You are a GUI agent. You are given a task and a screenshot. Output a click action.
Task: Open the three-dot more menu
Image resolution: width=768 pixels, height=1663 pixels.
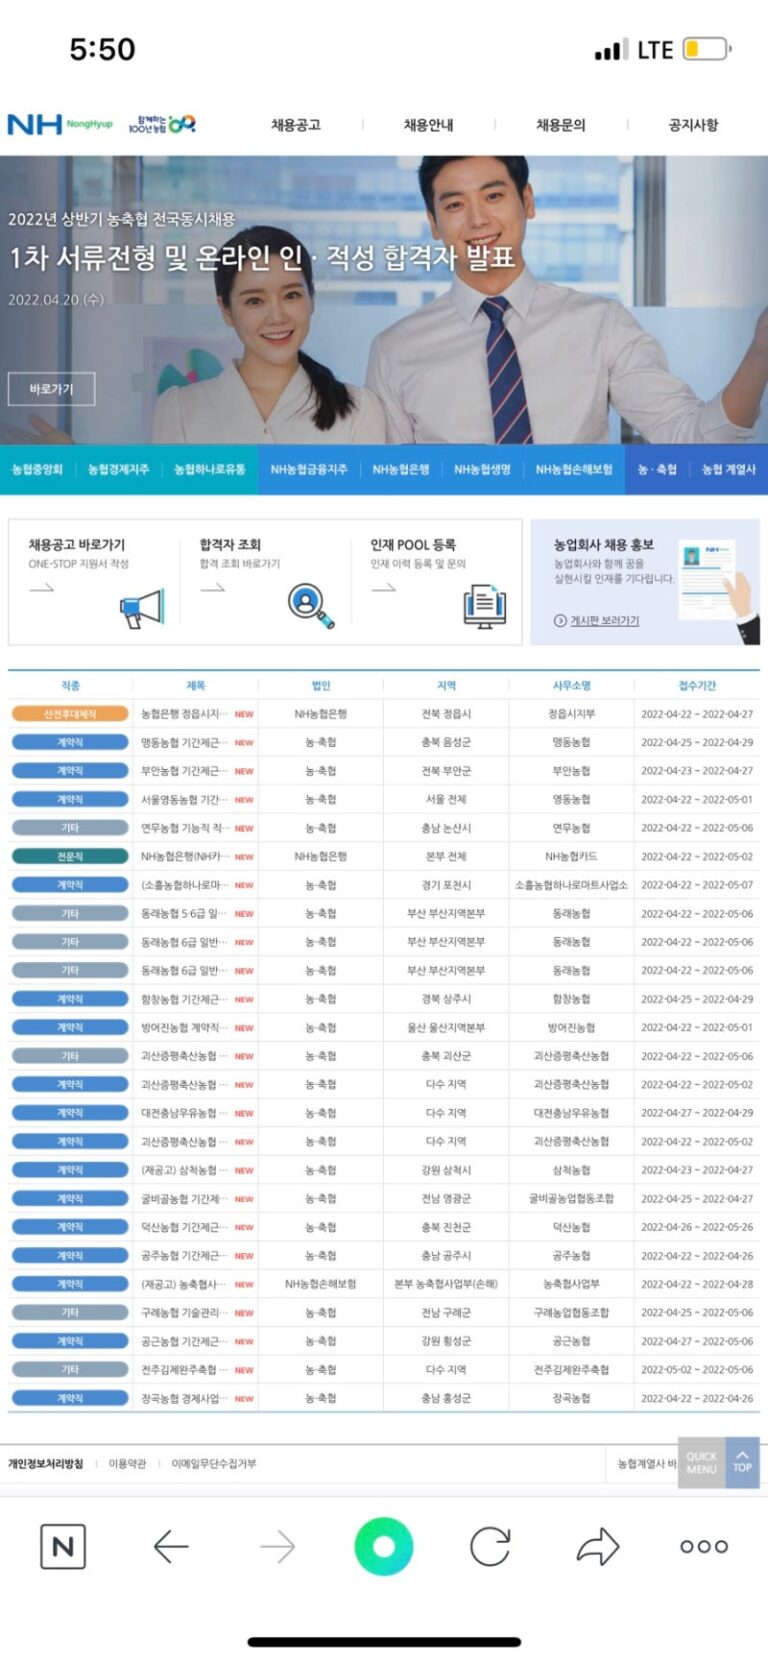[x=704, y=1546]
